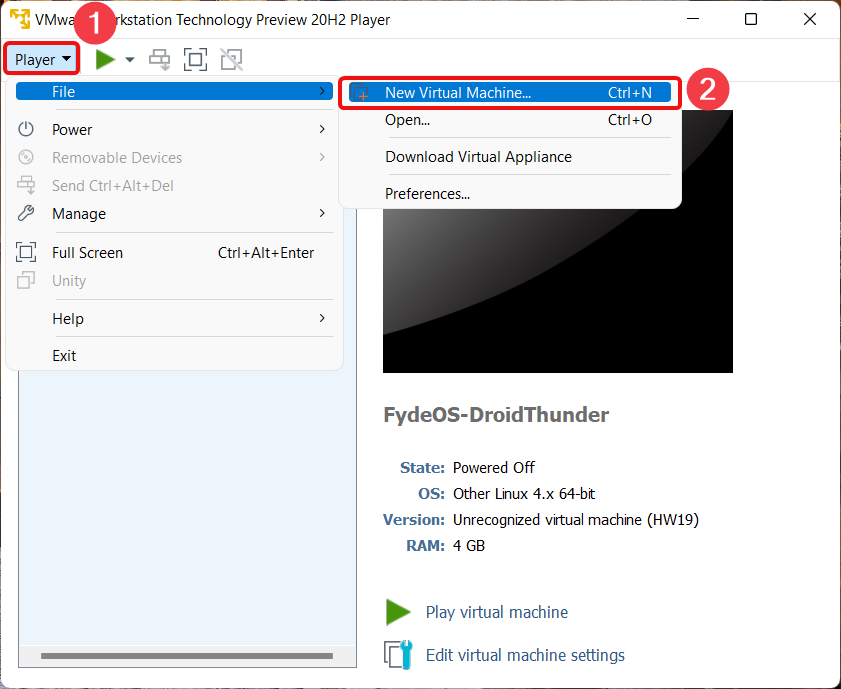841x689 pixels.
Task: Click the wrench icon next to Manage
Action: coord(26,213)
